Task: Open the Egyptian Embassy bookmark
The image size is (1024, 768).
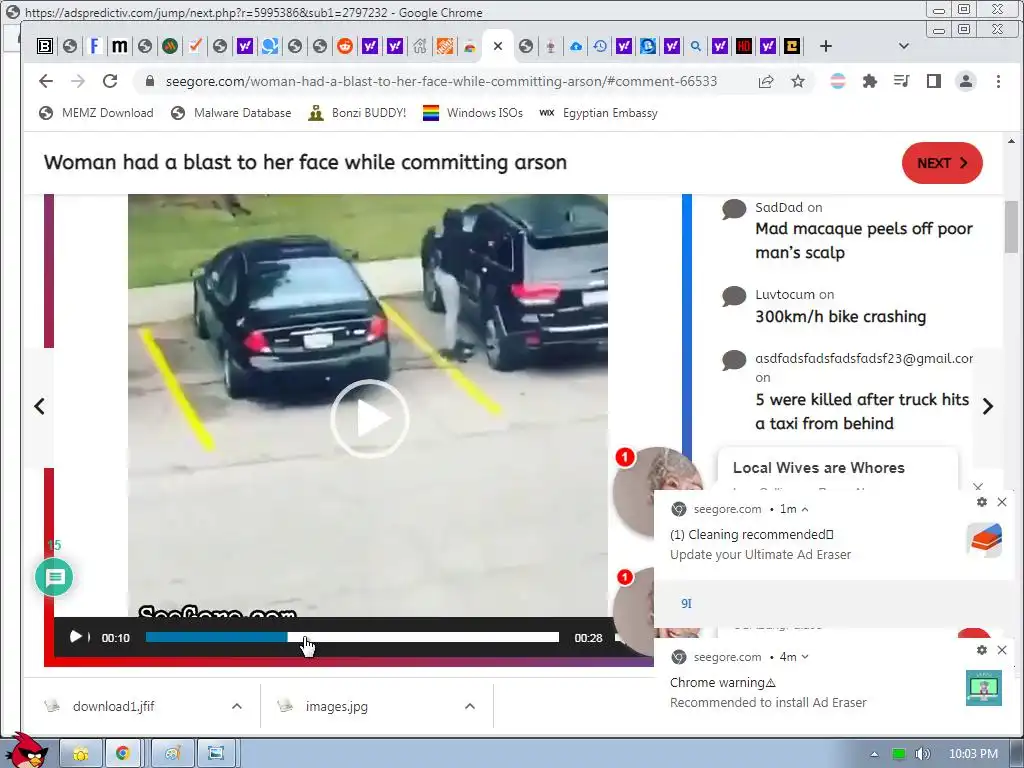Action: pos(598,113)
